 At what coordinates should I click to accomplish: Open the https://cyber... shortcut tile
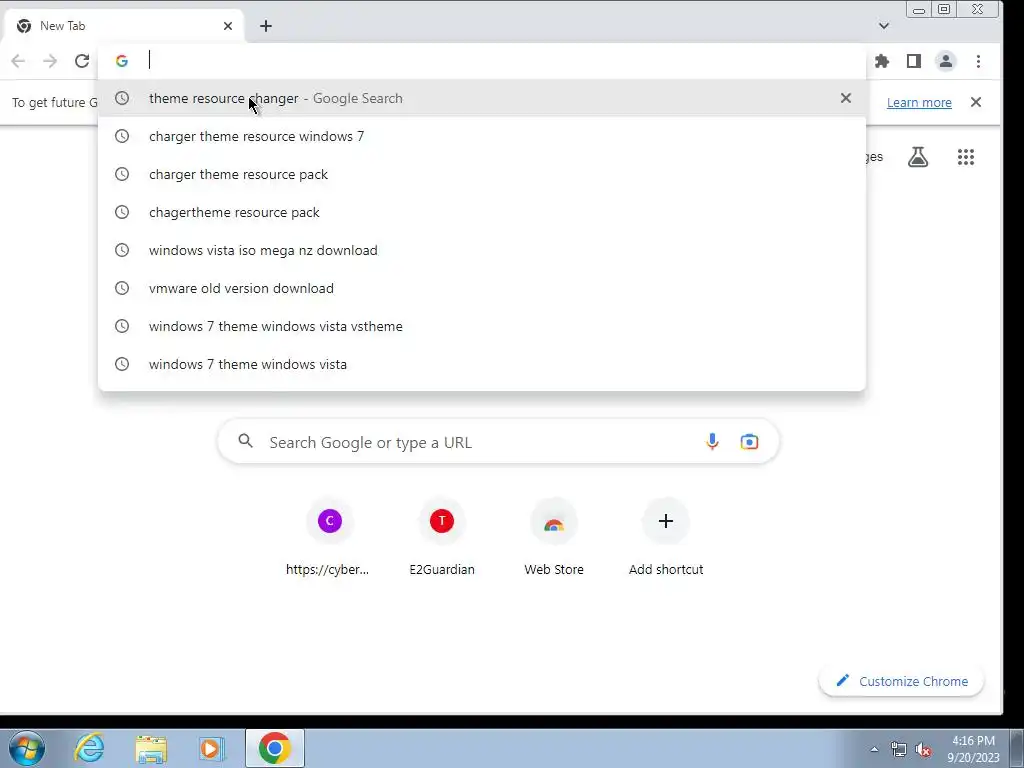point(329,539)
